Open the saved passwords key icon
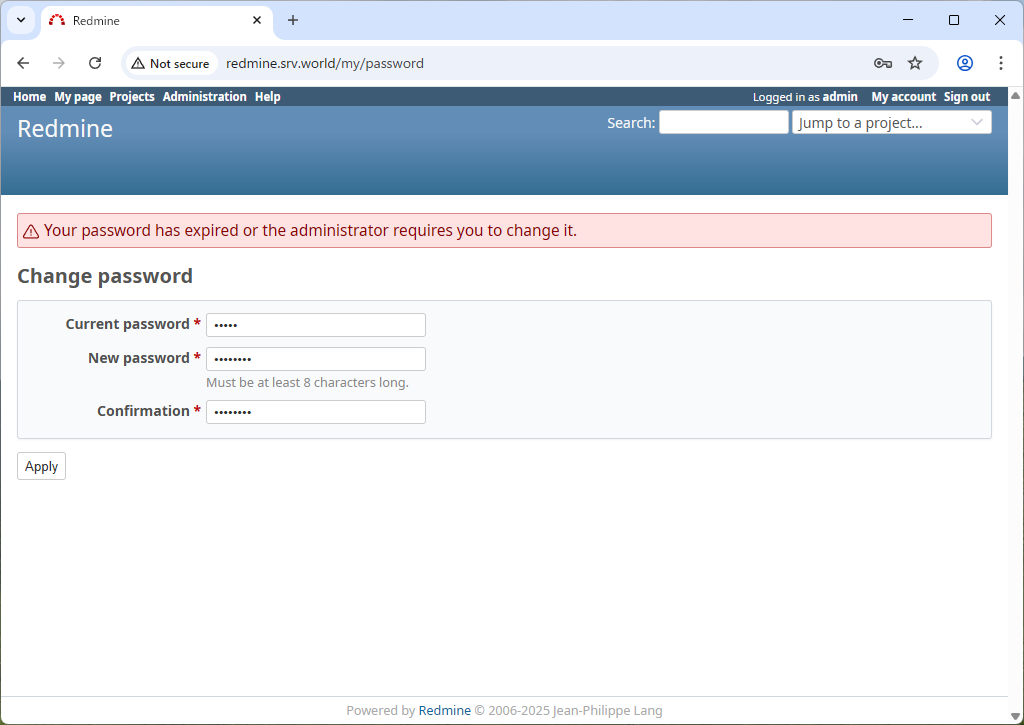Image resolution: width=1024 pixels, height=725 pixels. (x=882, y=63)
